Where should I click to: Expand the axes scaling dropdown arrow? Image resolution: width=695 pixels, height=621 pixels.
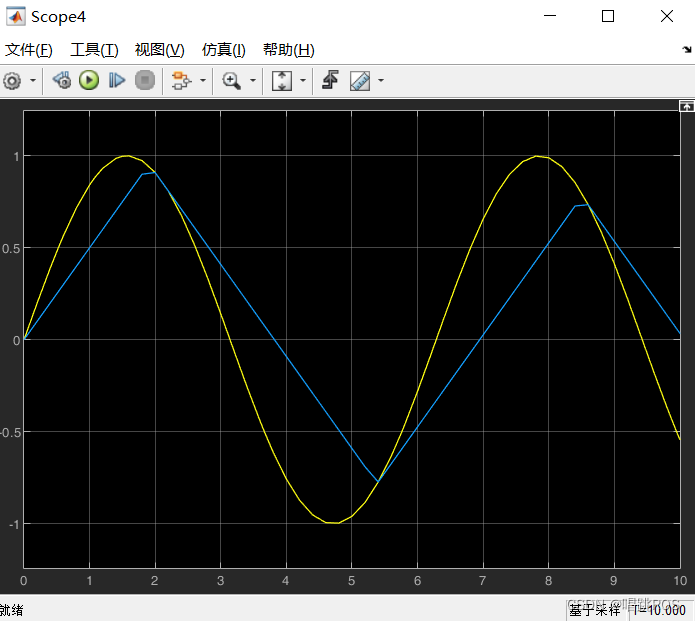[303, 81]
